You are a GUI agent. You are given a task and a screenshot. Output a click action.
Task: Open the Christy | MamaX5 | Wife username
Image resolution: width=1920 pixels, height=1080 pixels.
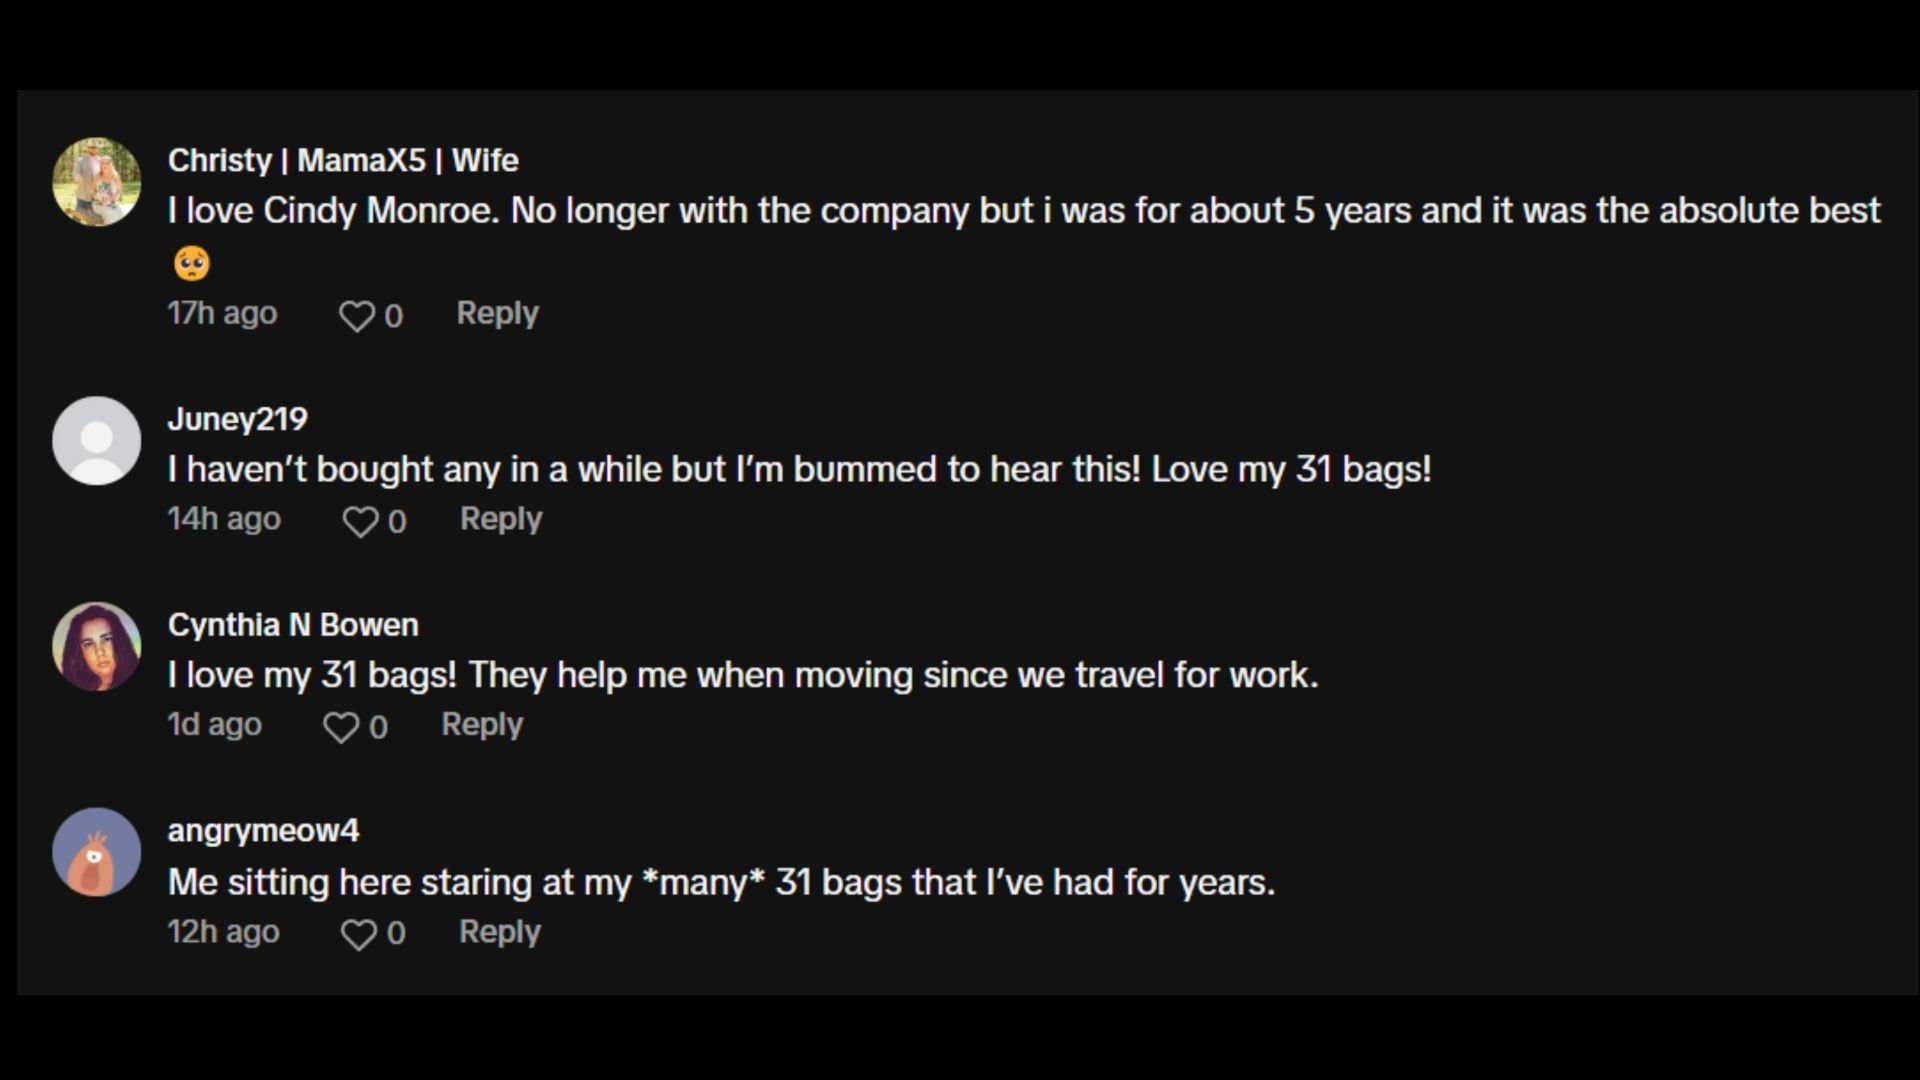tap(343, 160)
